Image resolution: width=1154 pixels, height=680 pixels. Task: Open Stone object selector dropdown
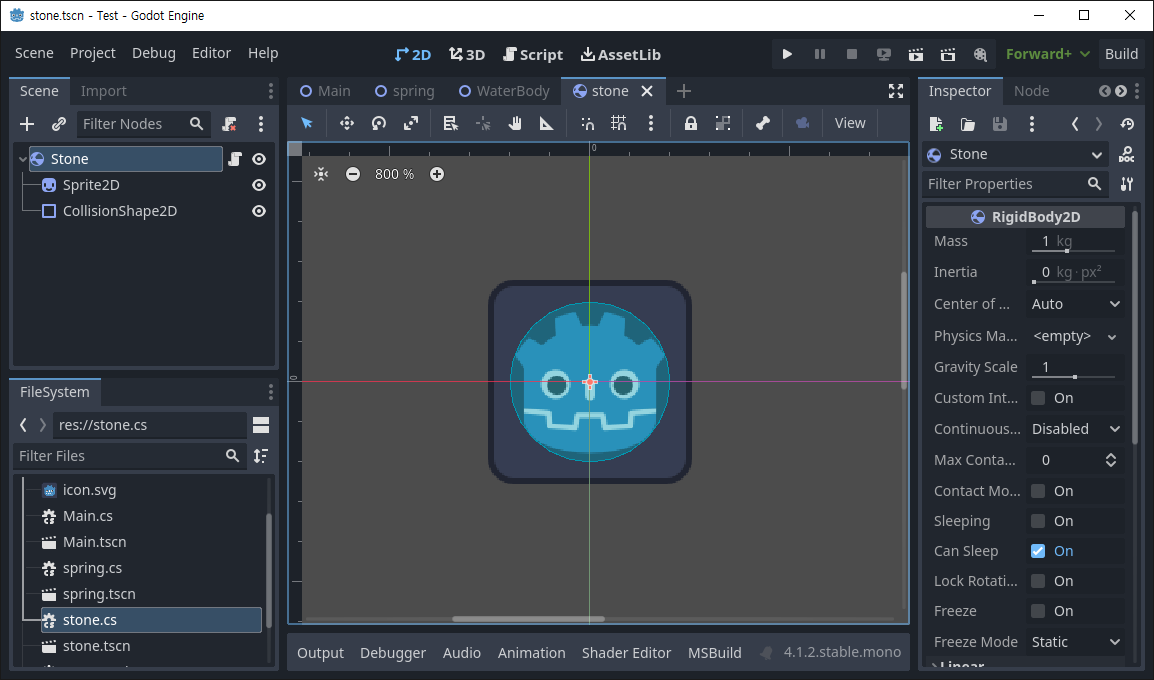pos(1016,155)
